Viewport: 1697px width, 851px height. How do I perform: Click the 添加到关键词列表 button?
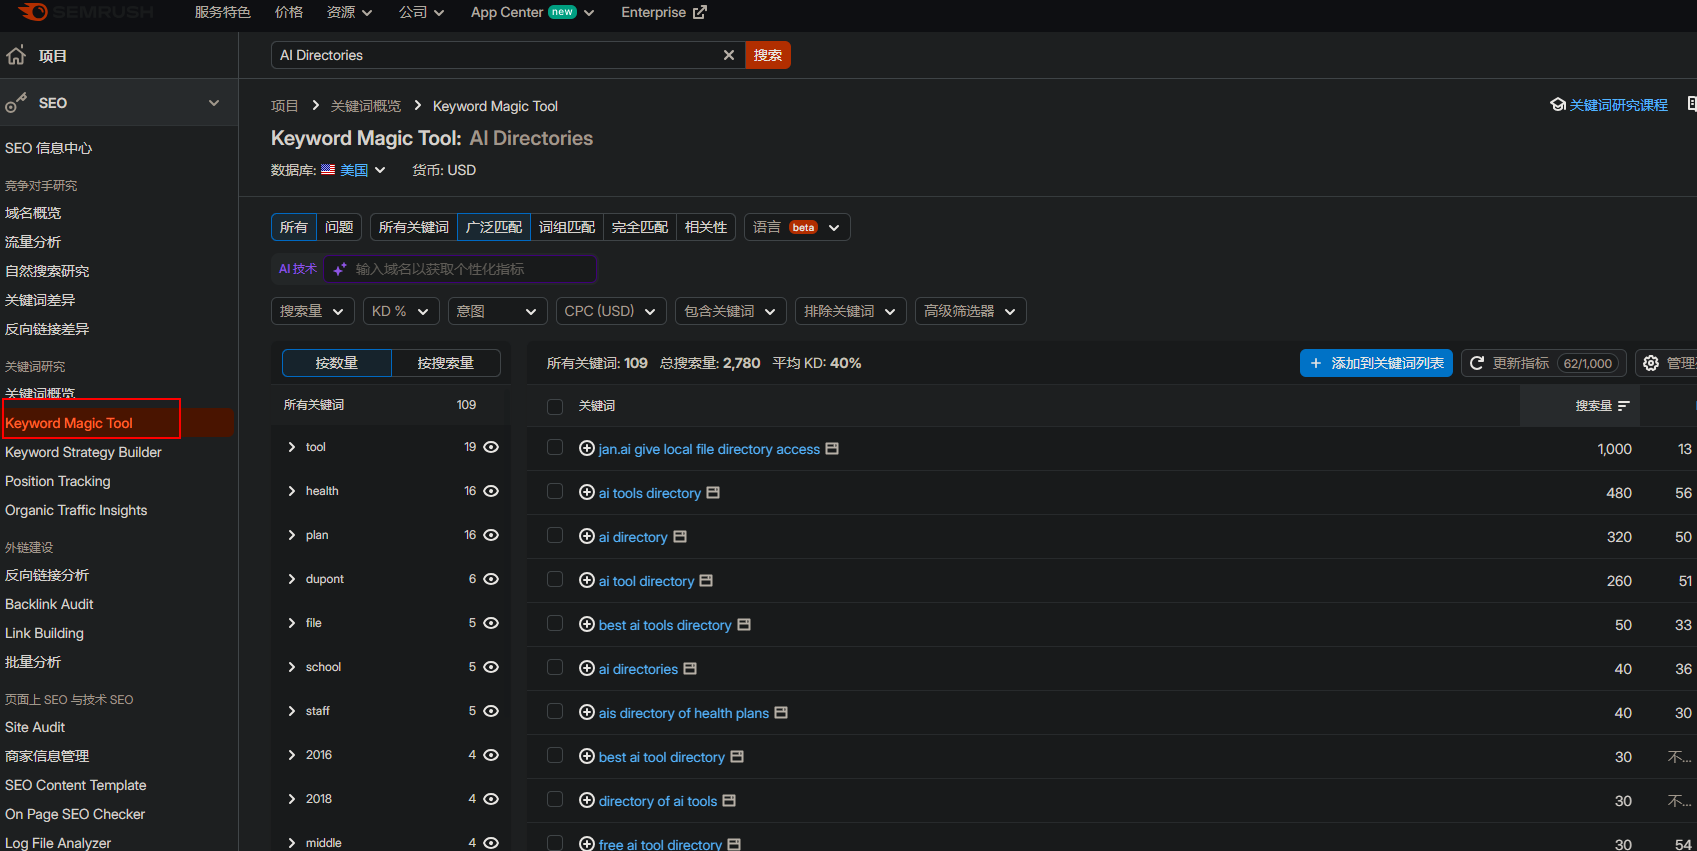pyautogui.click(x=1376, y=363)
